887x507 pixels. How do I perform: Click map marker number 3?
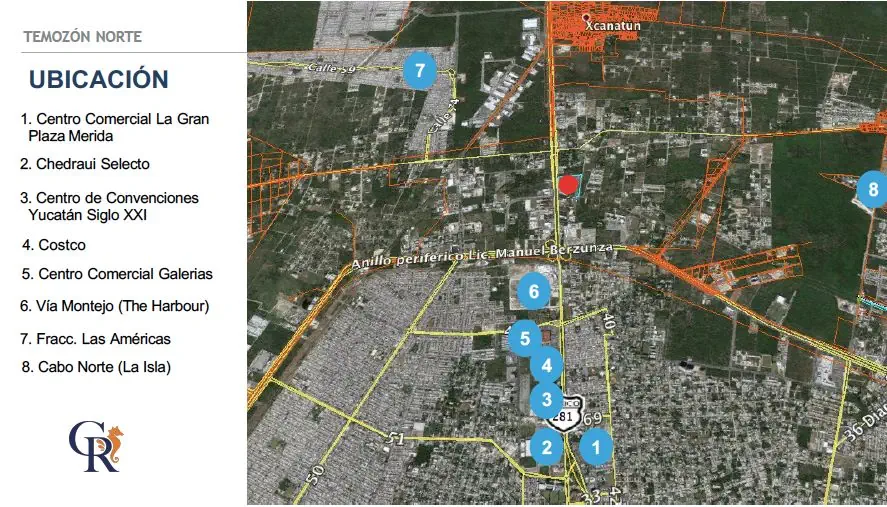(x=546, y=399)
